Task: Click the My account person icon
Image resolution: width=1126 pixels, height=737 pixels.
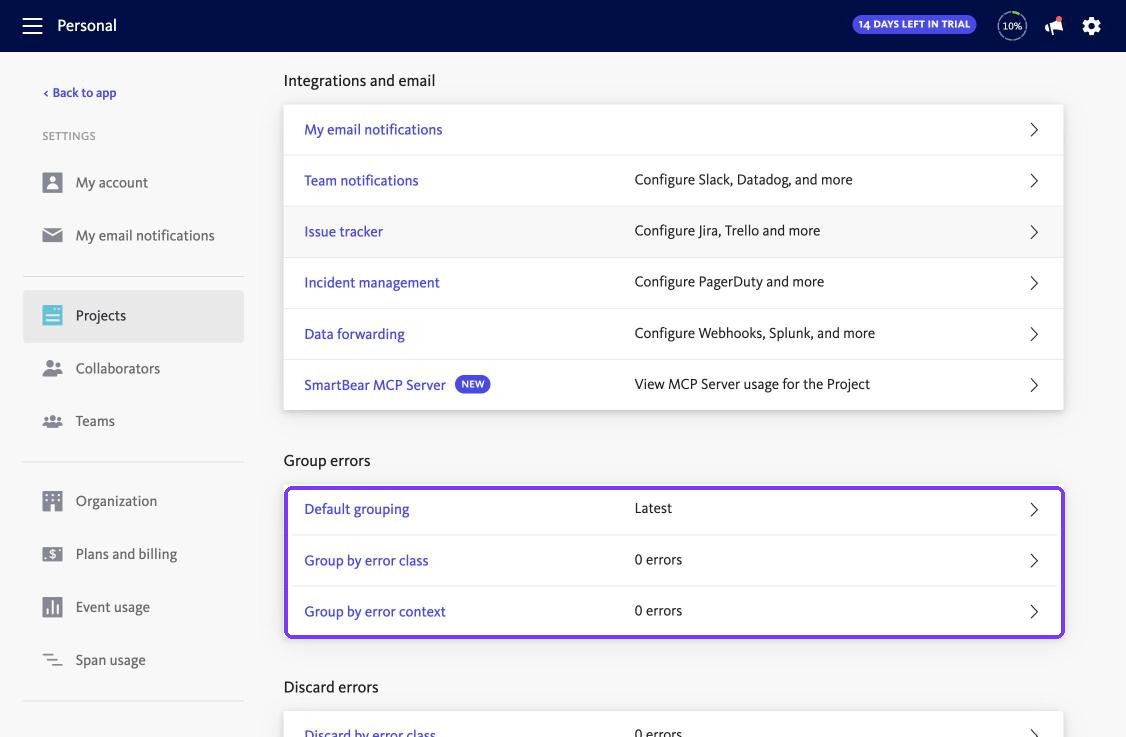Action: [x=52, y=182]
